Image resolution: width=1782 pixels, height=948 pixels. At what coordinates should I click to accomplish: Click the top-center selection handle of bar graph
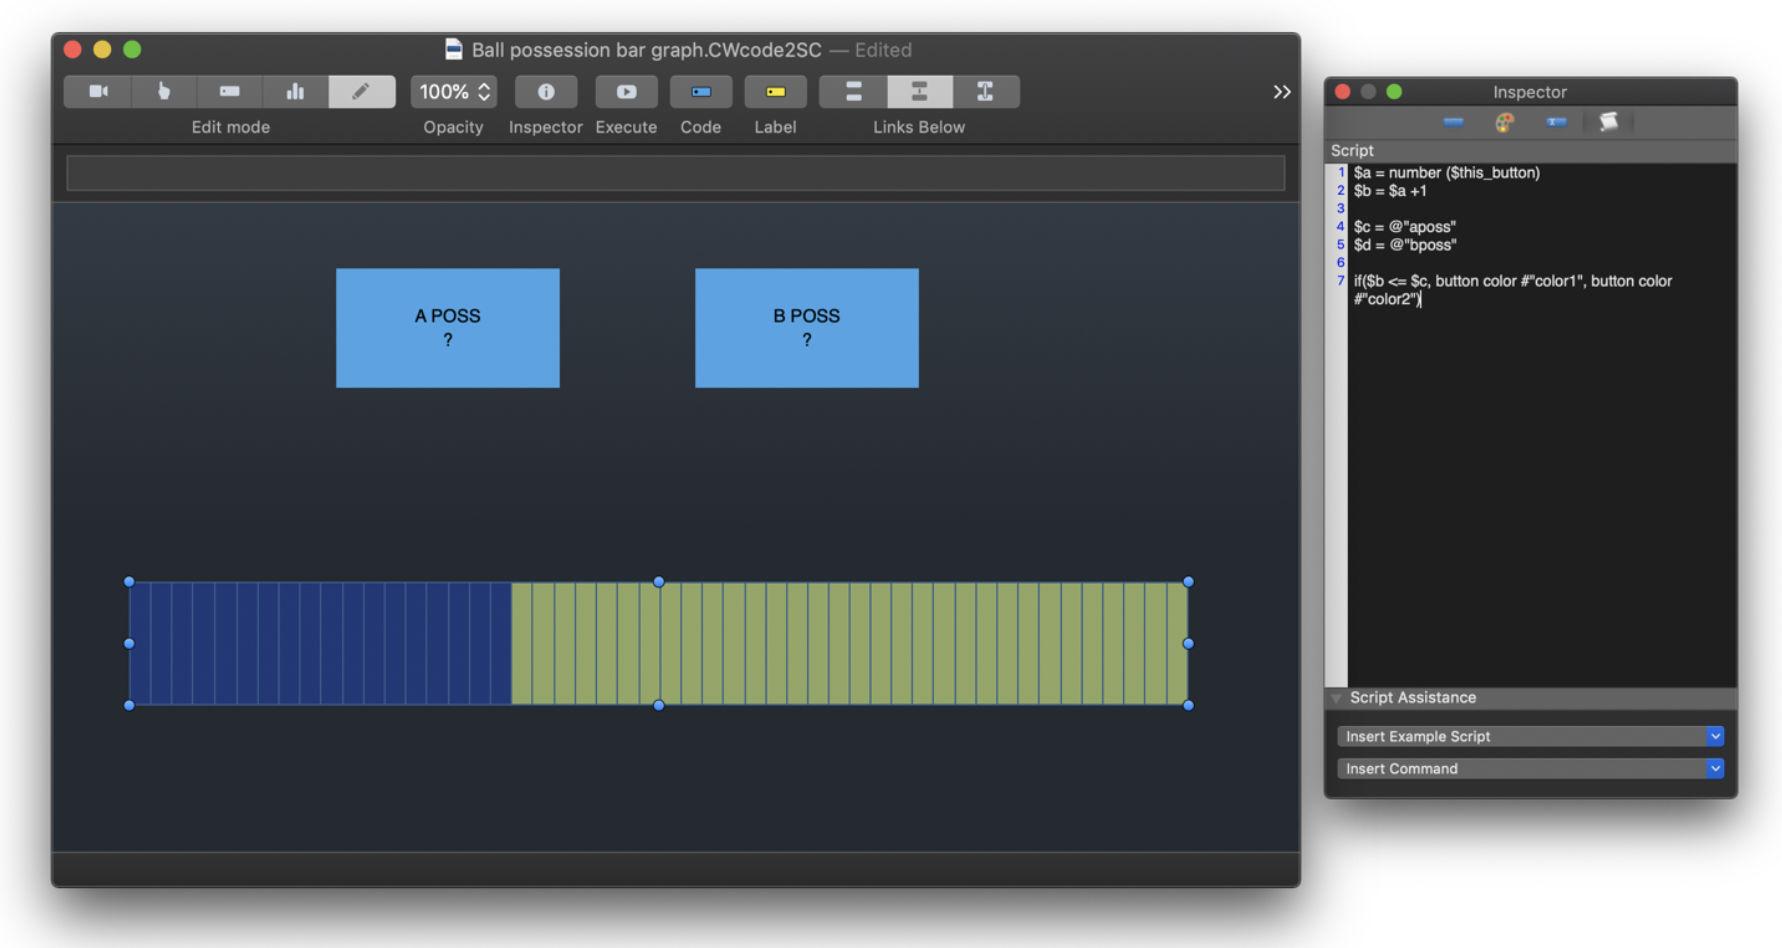pyautogui.click(x=659, y=581)
